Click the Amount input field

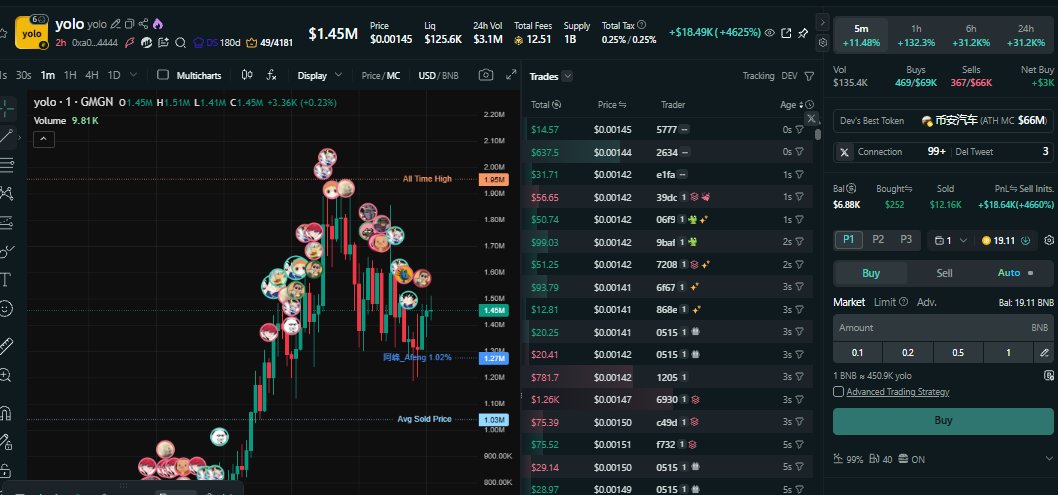[x=943, y=328]
